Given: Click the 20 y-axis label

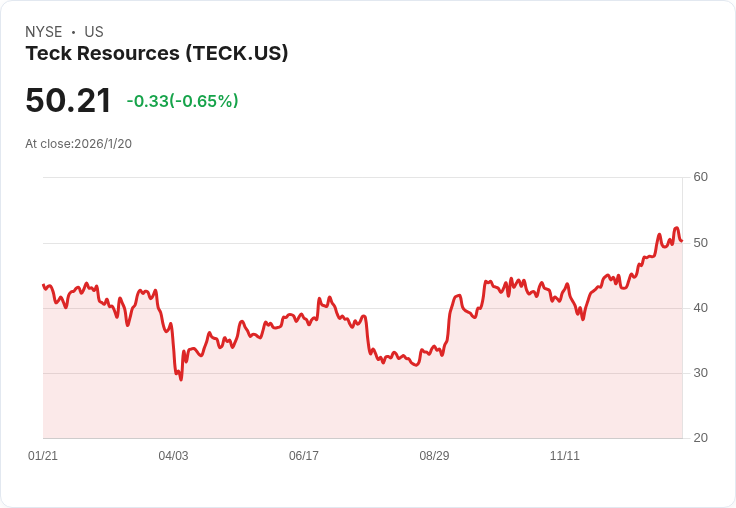Looking at the screenshot, I should 701,438.
